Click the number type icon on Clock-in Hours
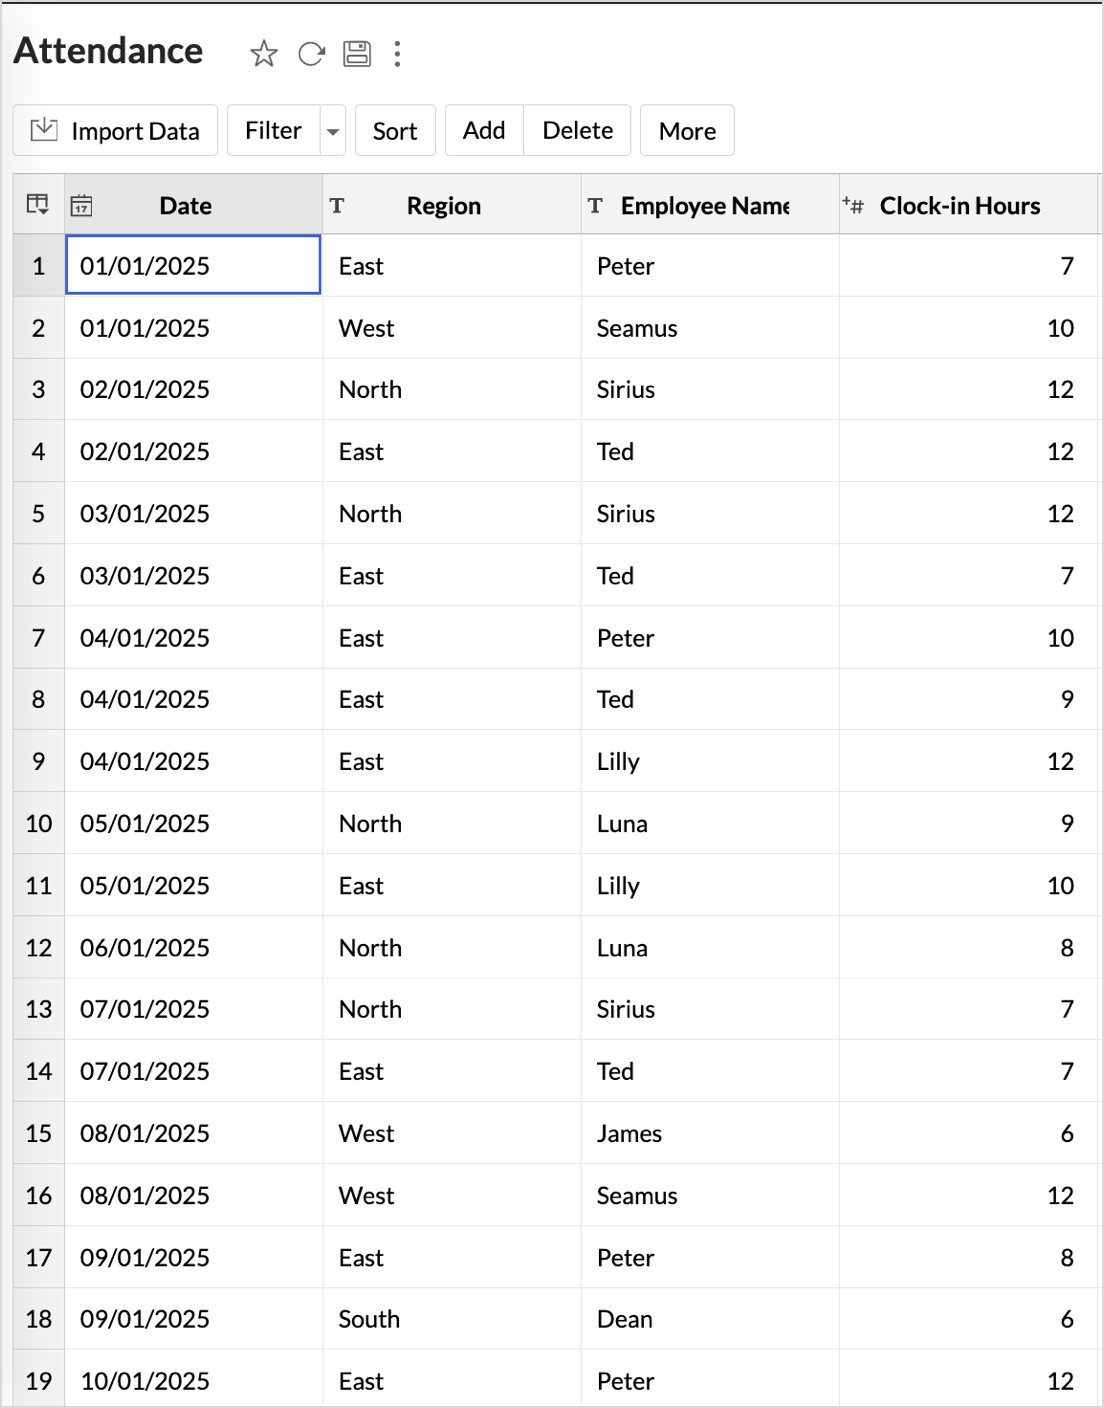Viewport: 1104px width, 1408px height. (x=853, y=206)
